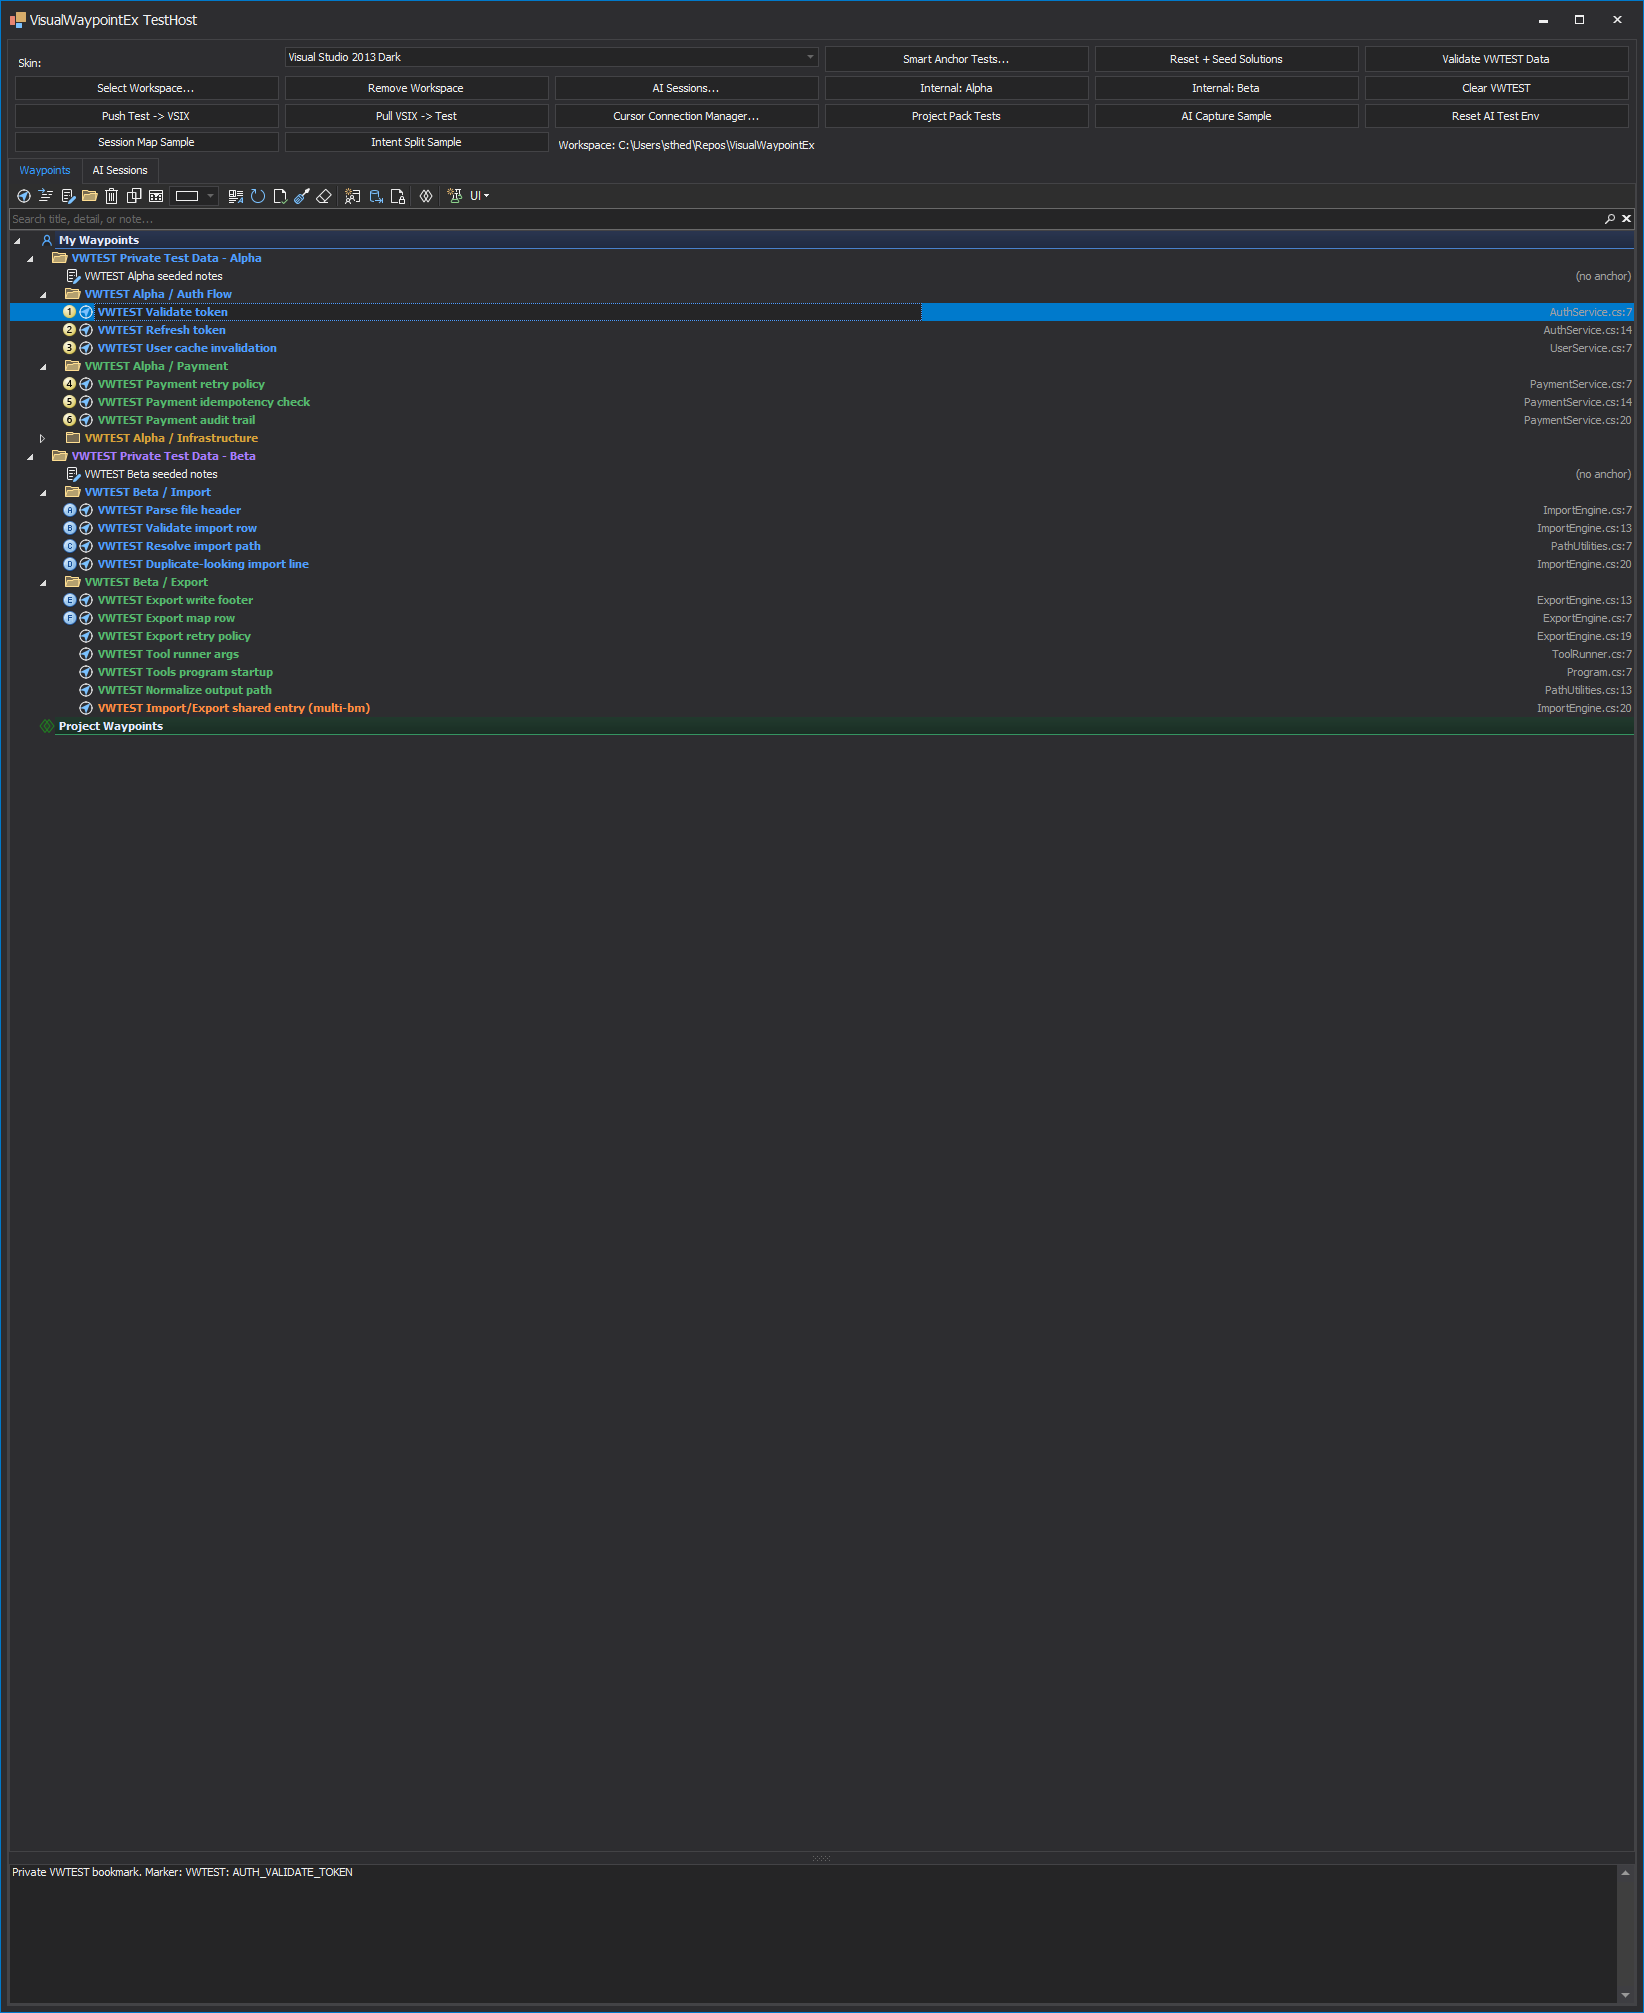The width and height of the screenshot is (1644, 2013).
Task: Click the locked document toolbar icon
Action: click(398, 196)
